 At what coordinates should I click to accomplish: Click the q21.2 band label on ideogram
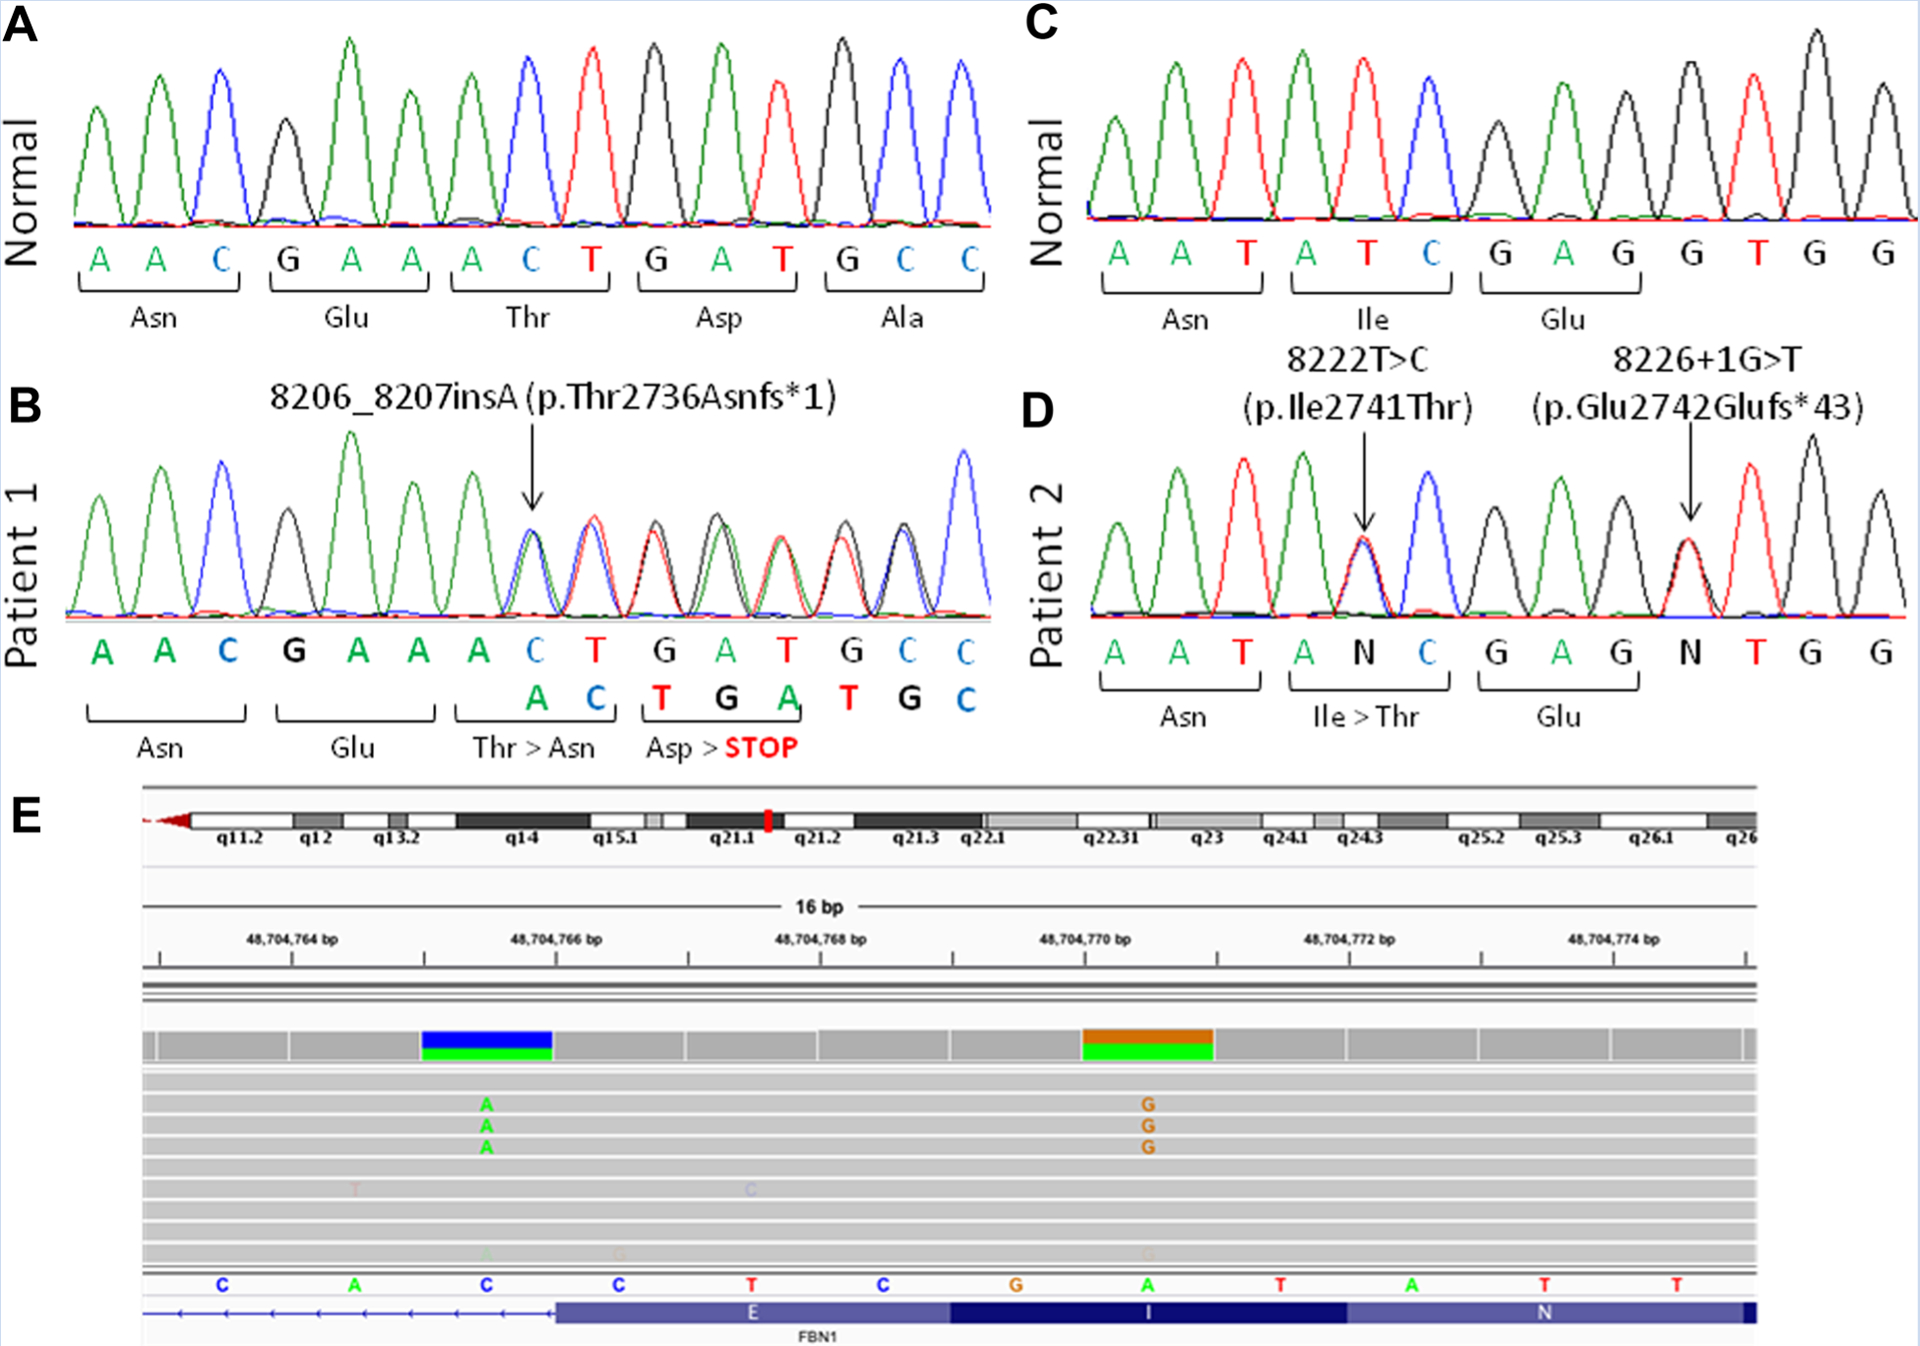[x=817, y=838]
